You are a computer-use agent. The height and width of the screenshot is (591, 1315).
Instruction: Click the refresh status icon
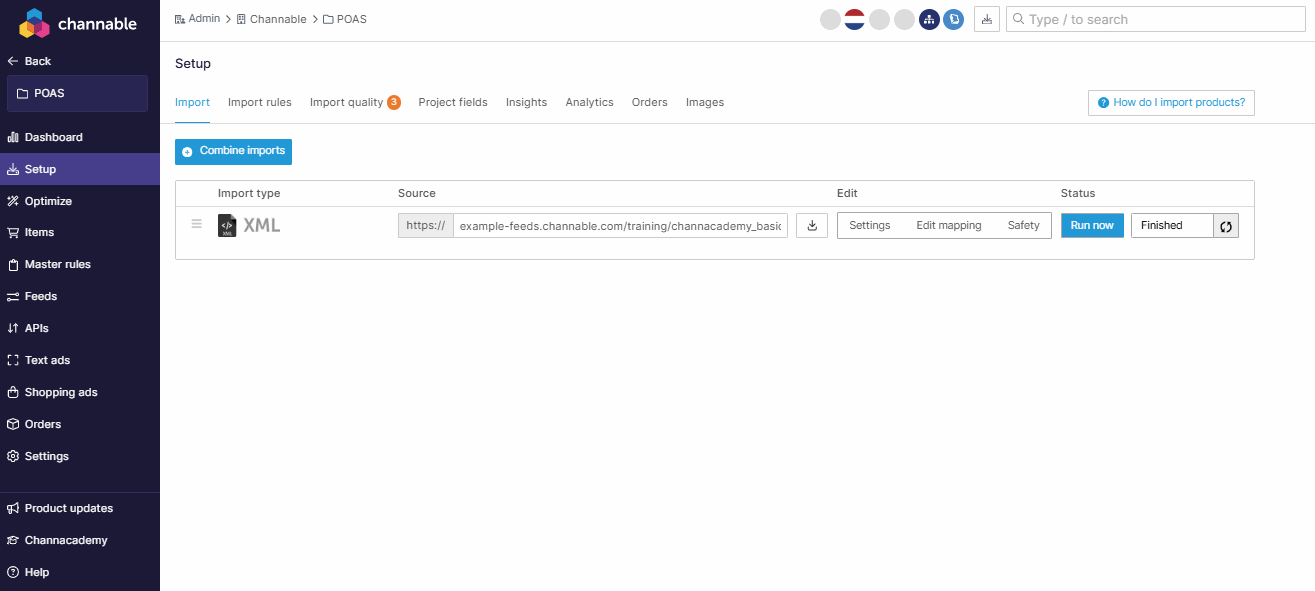[1227, 226]
